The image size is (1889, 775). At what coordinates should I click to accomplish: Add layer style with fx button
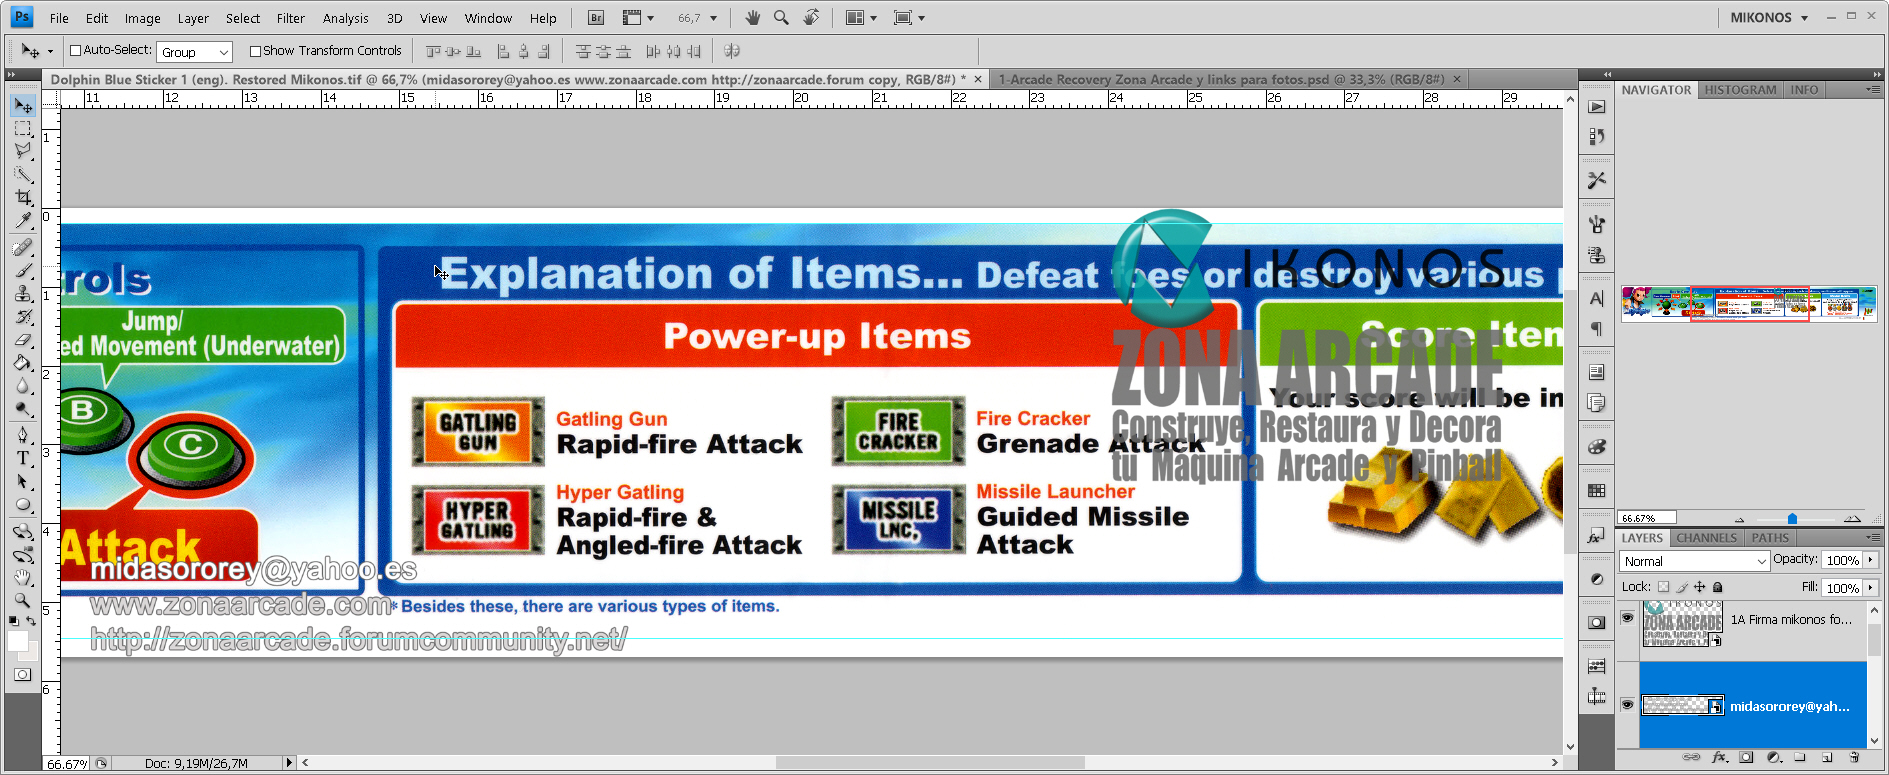pos(1719,757)
